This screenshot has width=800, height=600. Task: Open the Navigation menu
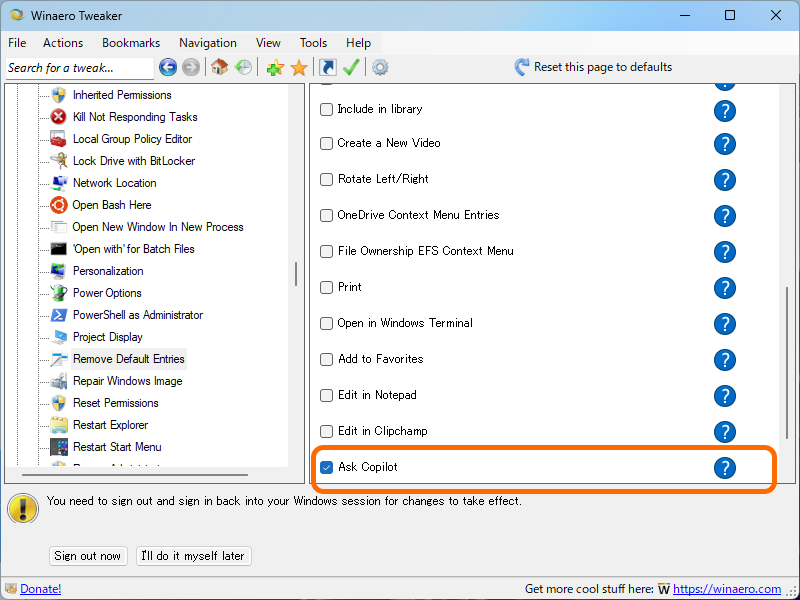pos(208,43)
